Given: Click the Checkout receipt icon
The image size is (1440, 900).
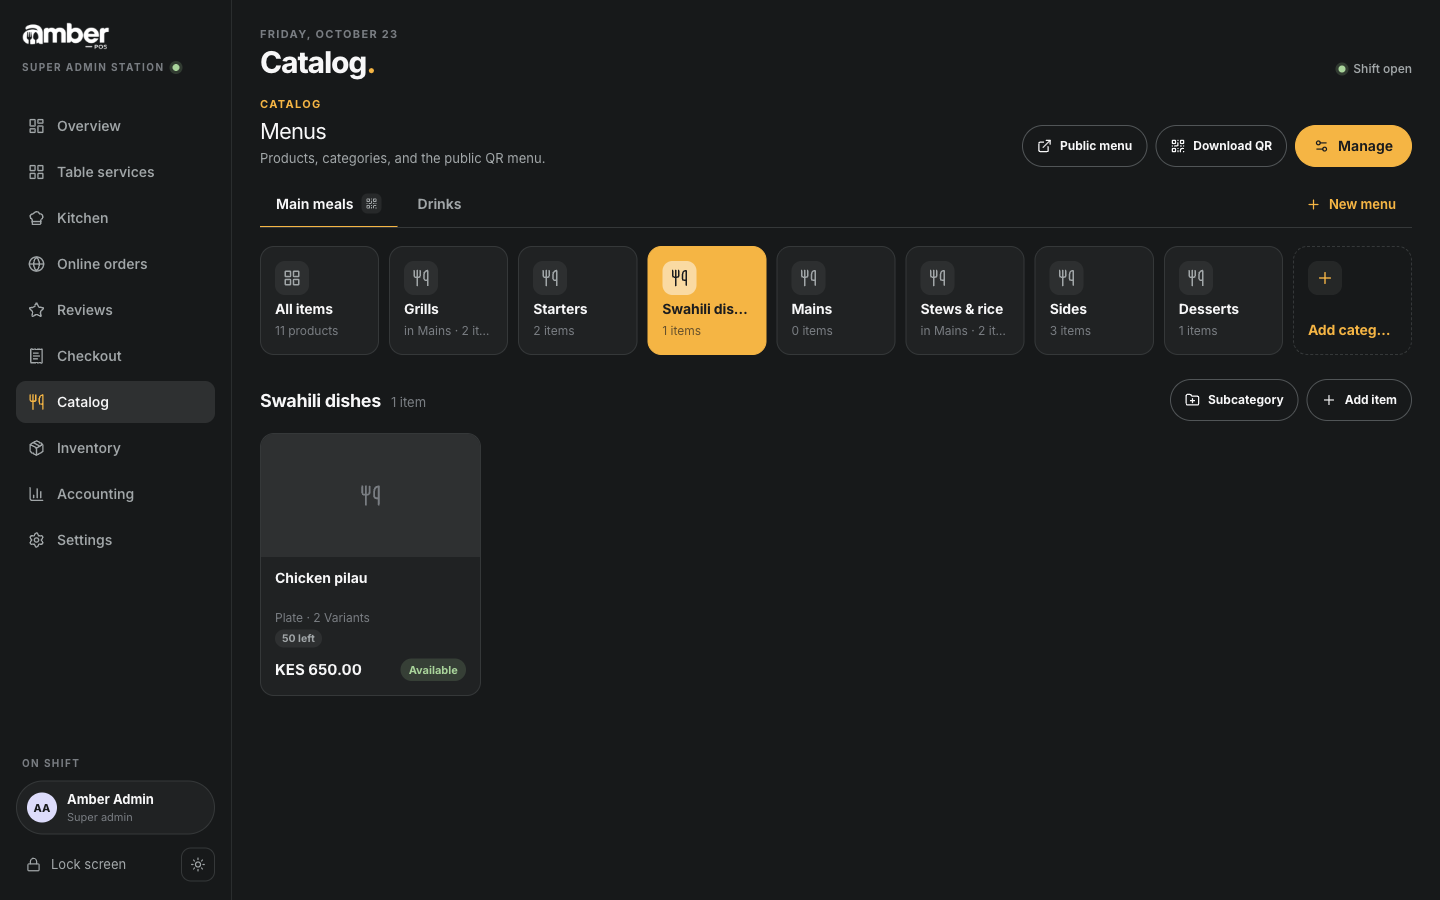Looking at the screenshot, I should (37, 356).
